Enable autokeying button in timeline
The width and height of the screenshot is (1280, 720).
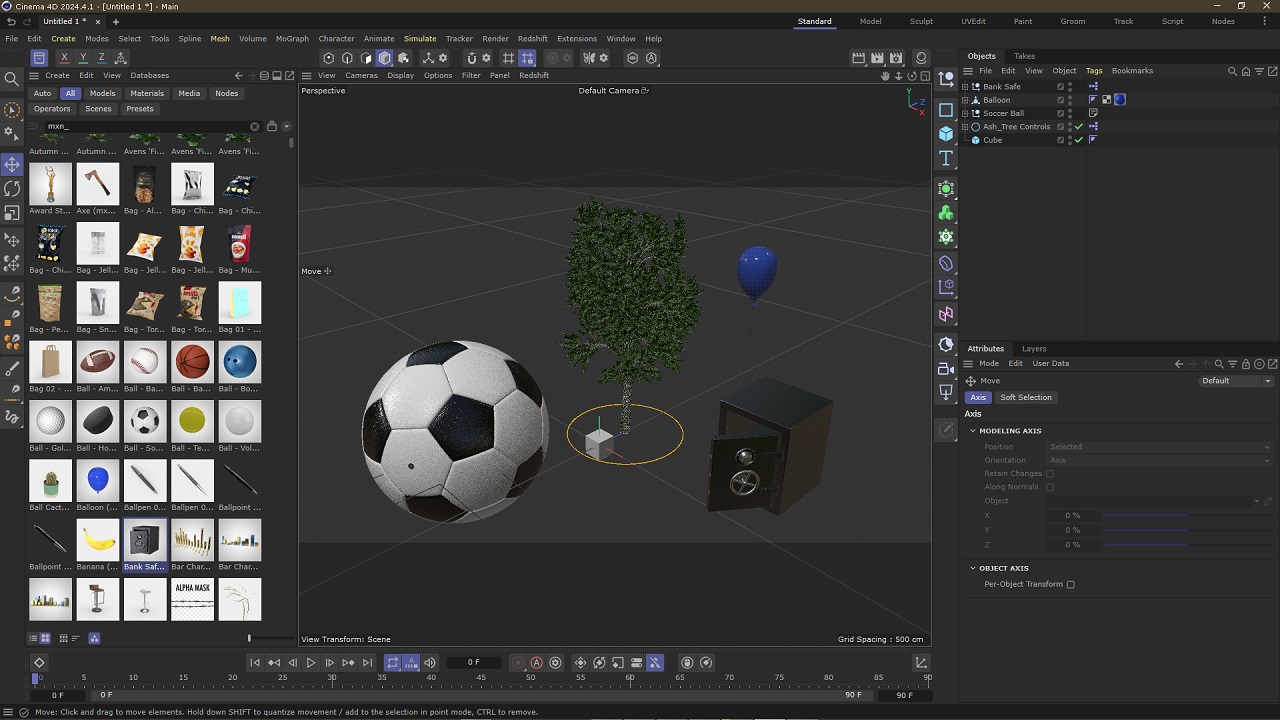(536, 662)
